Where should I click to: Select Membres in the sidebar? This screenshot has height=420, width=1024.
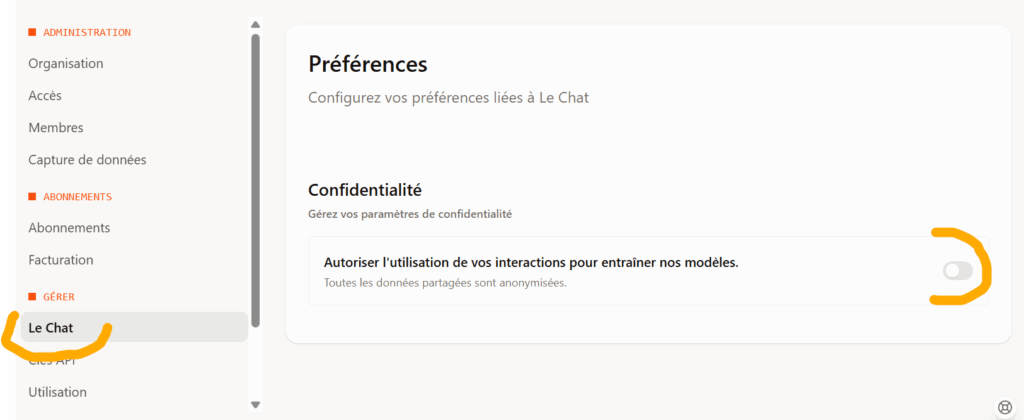coord(56,128)
